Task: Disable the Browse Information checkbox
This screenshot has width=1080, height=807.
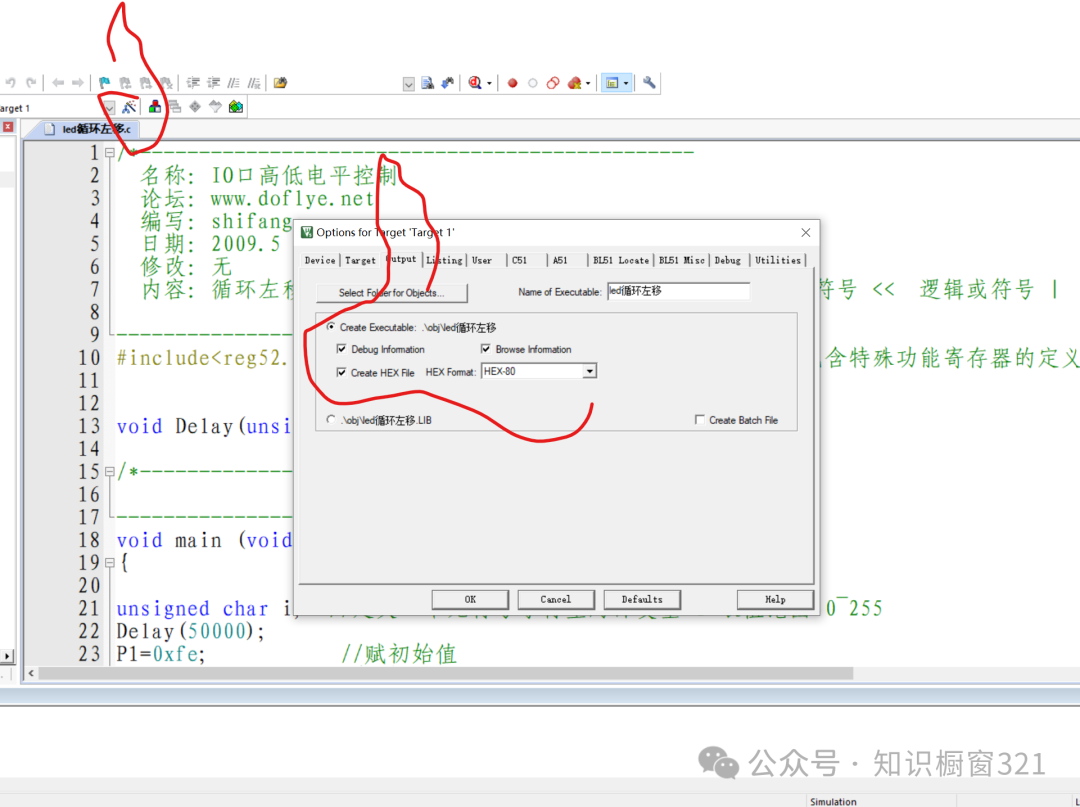Action: point(486,348)
